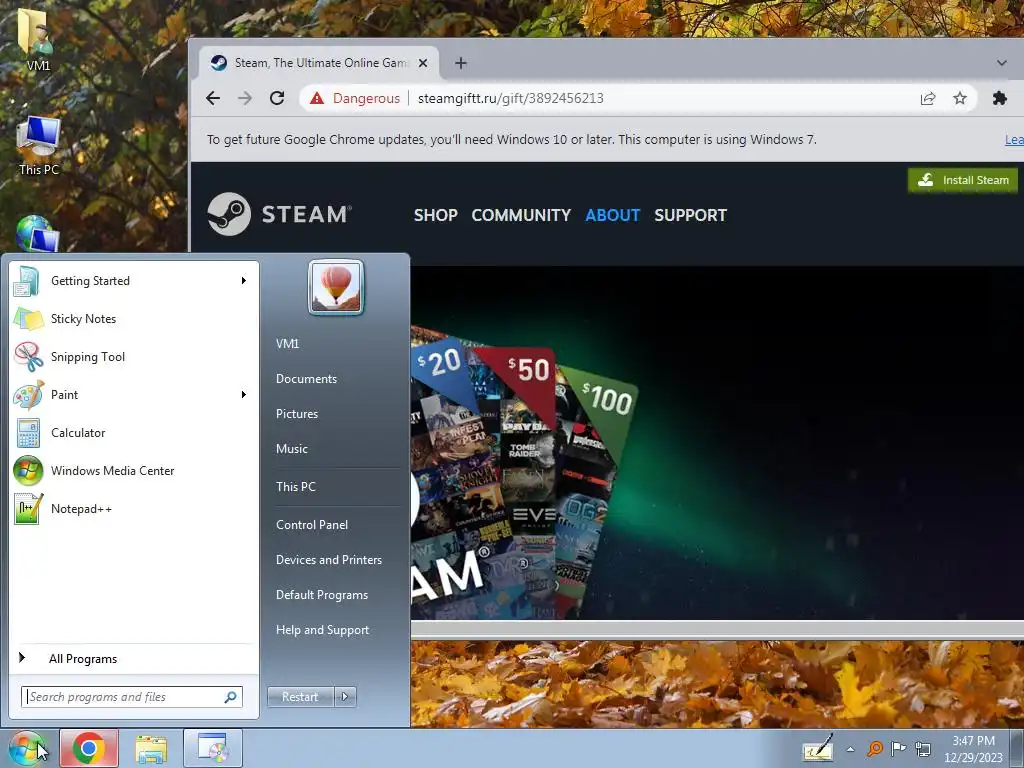Close the Steam tab
The image size is (1024, 768).
(423, 63)
